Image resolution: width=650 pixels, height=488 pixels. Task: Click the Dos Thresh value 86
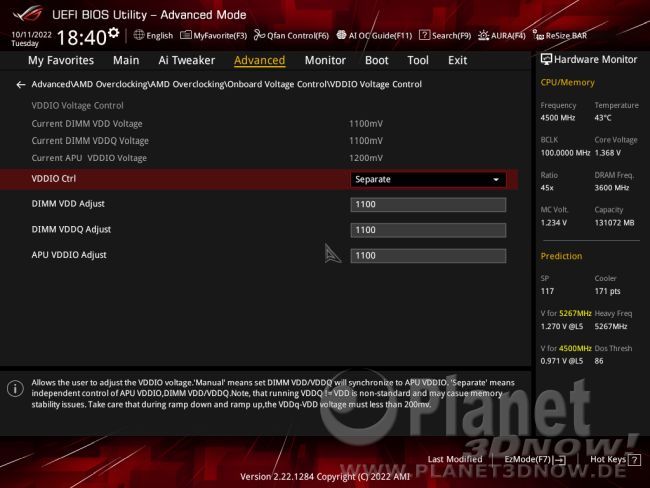[x=599, y=361]
